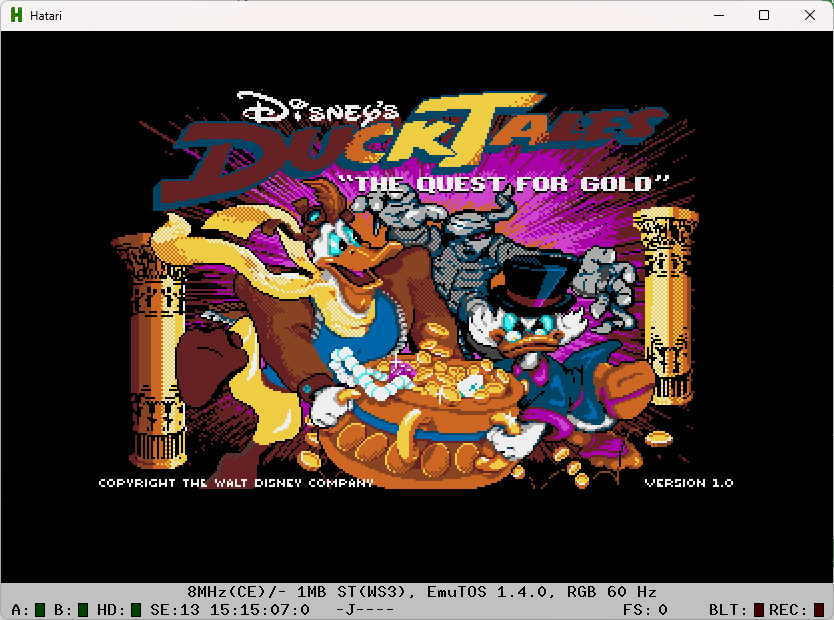Click the REC recording LED indicator
This screenshot has height=620, width=834.
(819, 610)
